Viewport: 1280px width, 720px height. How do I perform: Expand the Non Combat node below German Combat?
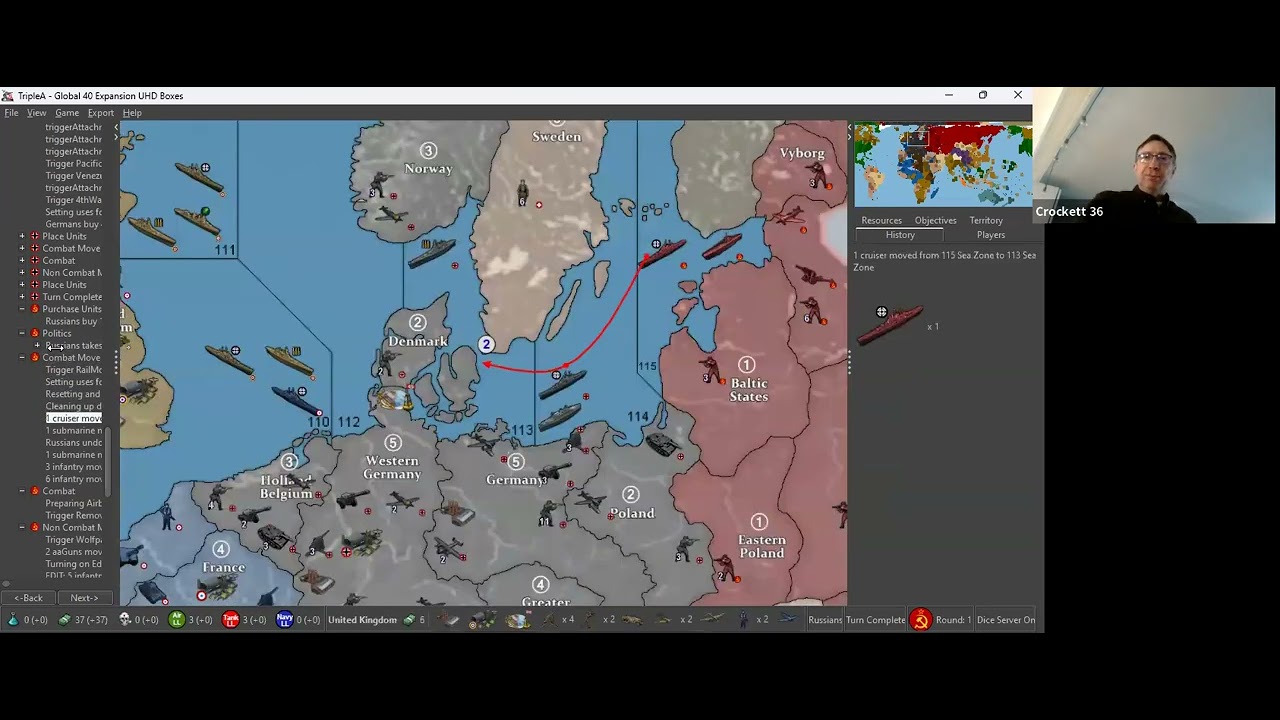pyautogui.click(x=22, y=273)
